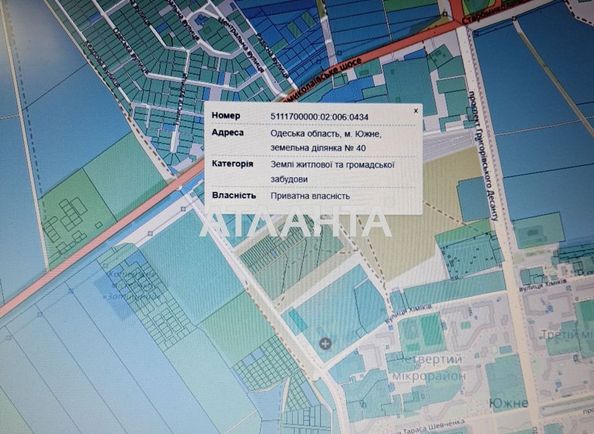The width and height of the screenshot is (594, 434).
Task: Click the Третій мікрорайон label
Action: 567,334
